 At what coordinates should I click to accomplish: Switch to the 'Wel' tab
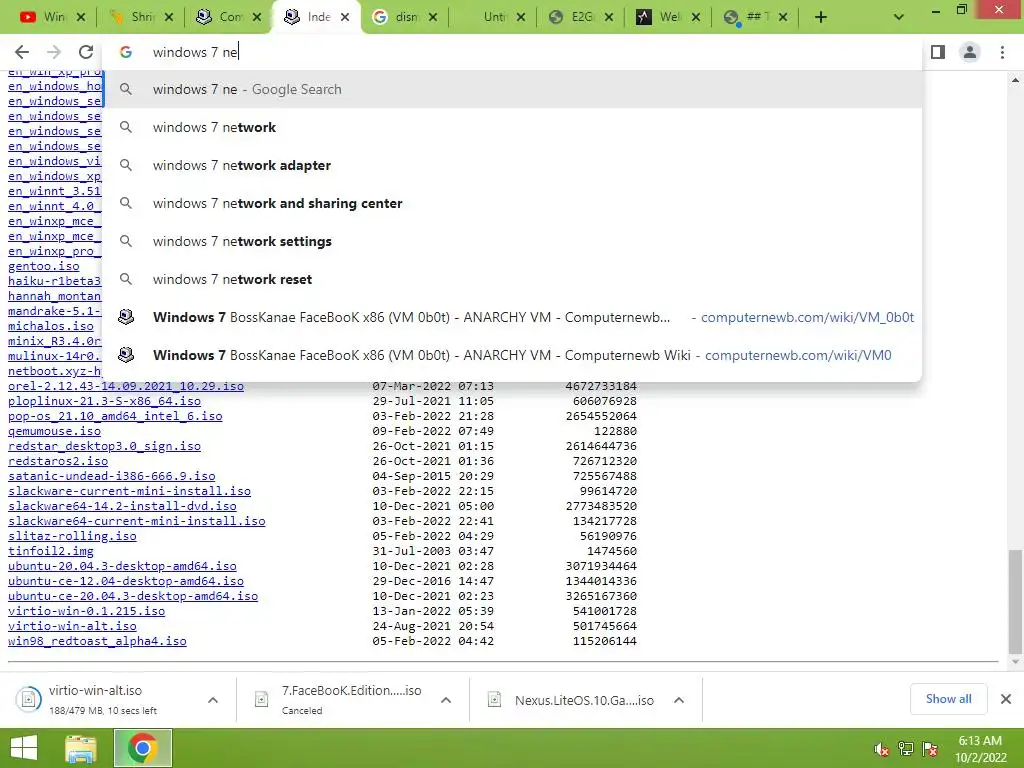pos(660,17)
